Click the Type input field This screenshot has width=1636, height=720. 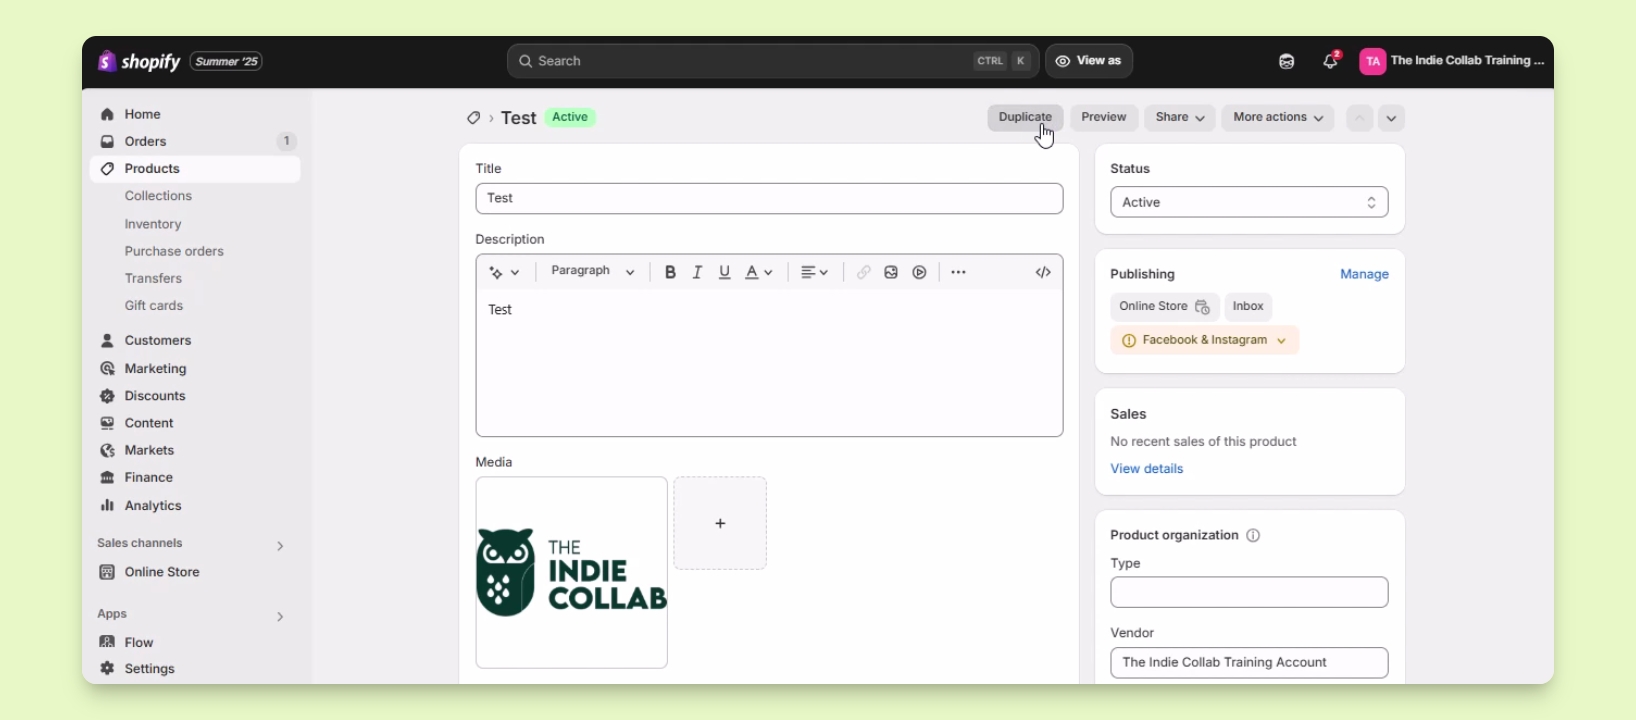tap(1249, 592)
